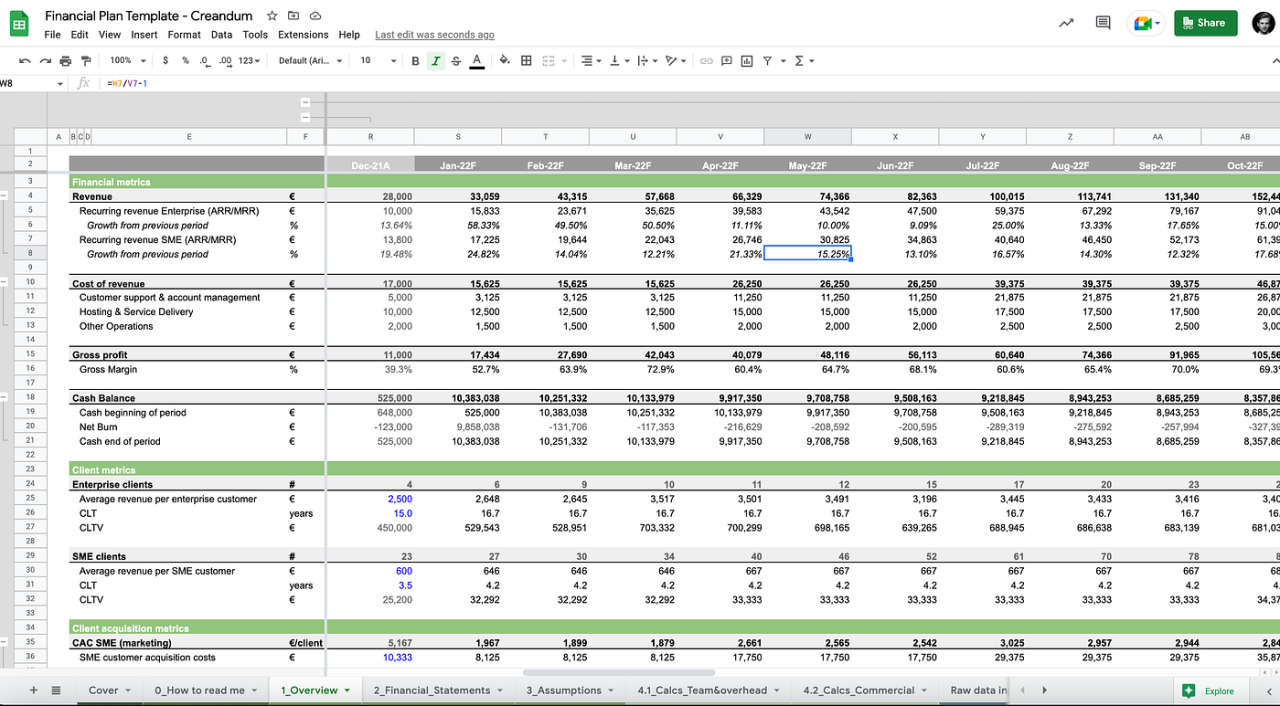Insert a comment using the comment icon
This screenshot has width=1280, height=706.
[x=728, y=61]
